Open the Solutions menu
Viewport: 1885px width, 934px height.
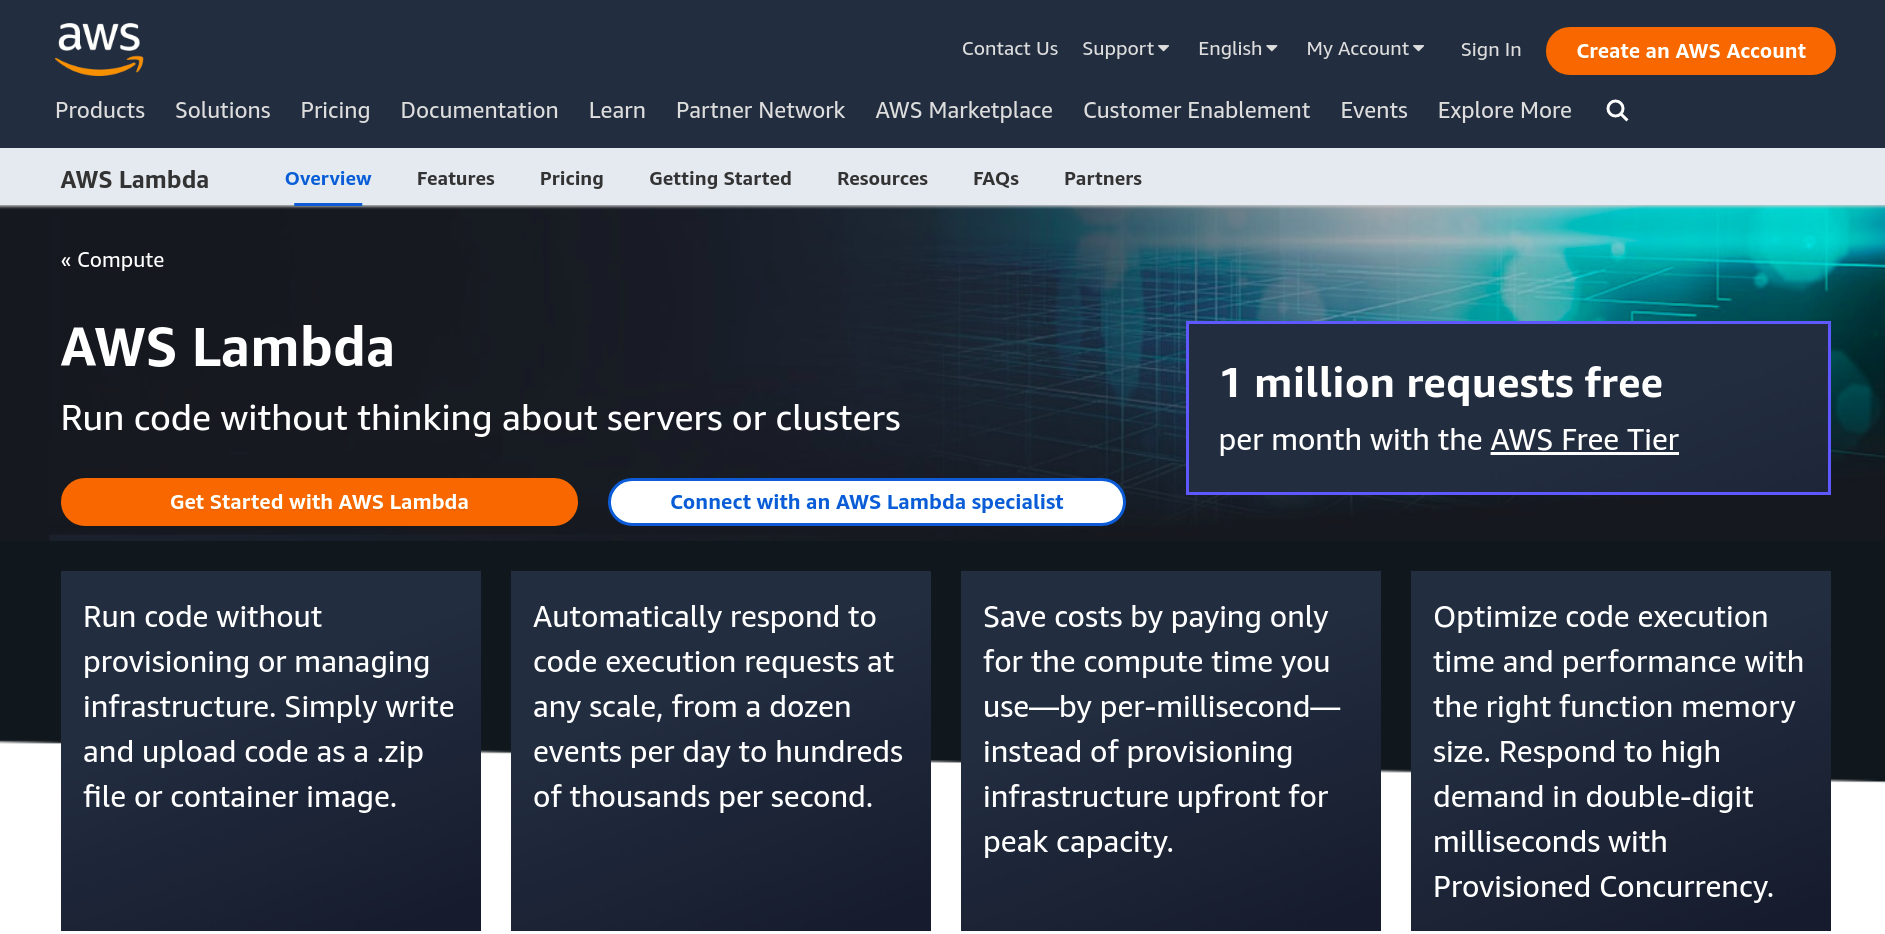point(222,110)
